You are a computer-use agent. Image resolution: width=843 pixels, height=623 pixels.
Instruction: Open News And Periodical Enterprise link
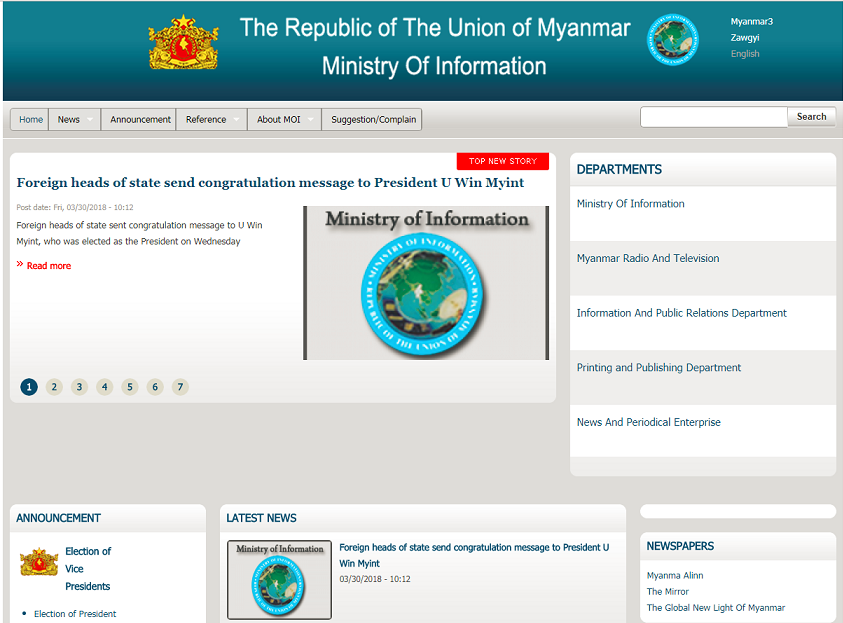click(x=648, y=423)
